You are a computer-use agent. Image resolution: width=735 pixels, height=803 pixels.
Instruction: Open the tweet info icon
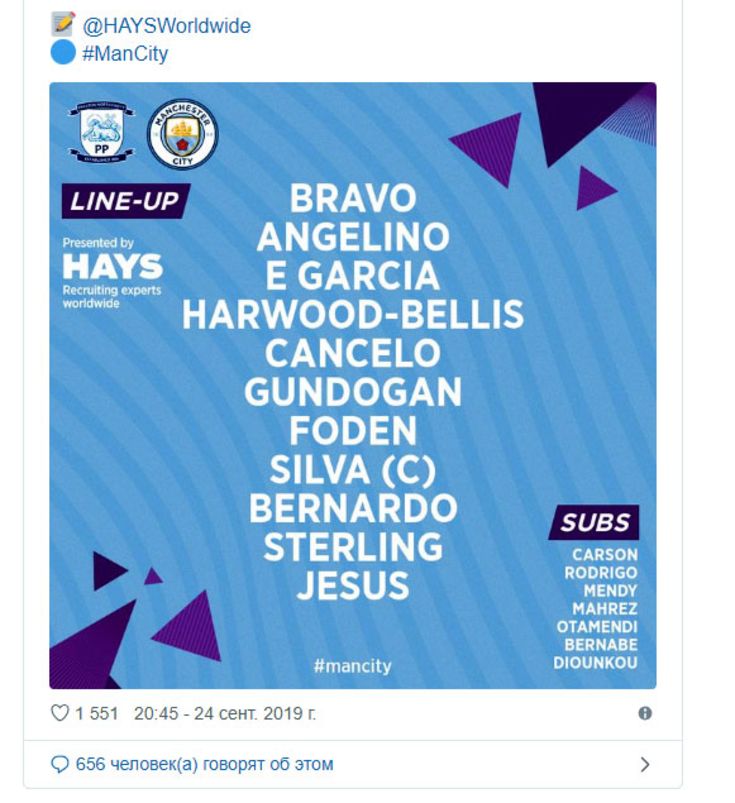point(645,713)
